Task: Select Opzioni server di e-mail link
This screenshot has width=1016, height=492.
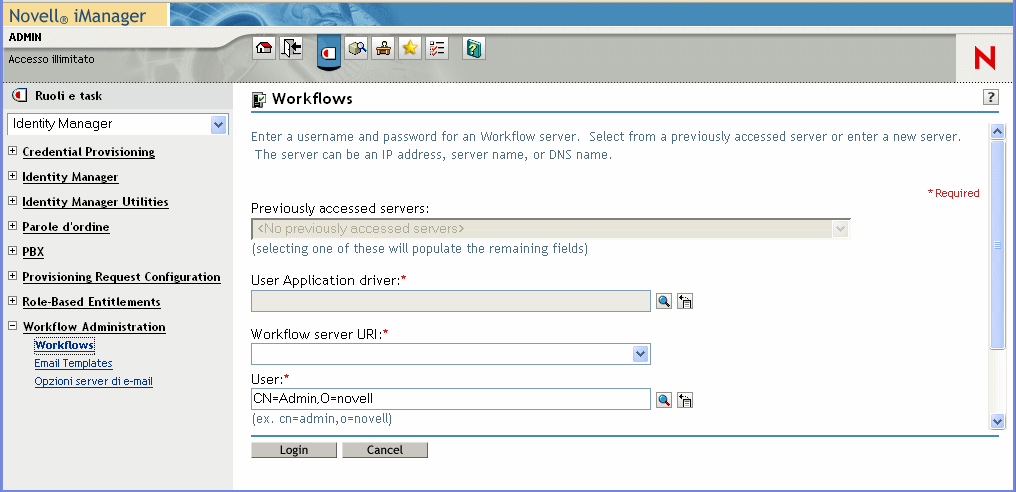Action: pyautogui.click(x=93, y=381)
